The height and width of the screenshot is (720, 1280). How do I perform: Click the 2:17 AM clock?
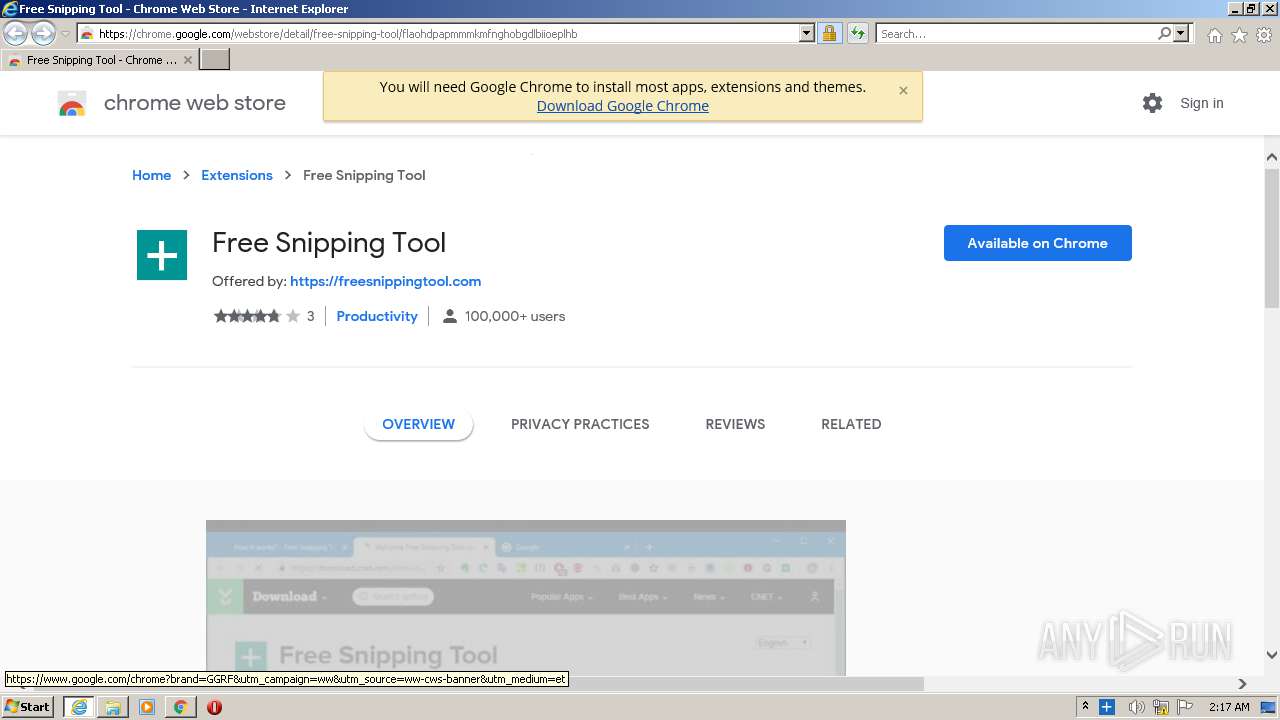click(x=1229, y=707)
